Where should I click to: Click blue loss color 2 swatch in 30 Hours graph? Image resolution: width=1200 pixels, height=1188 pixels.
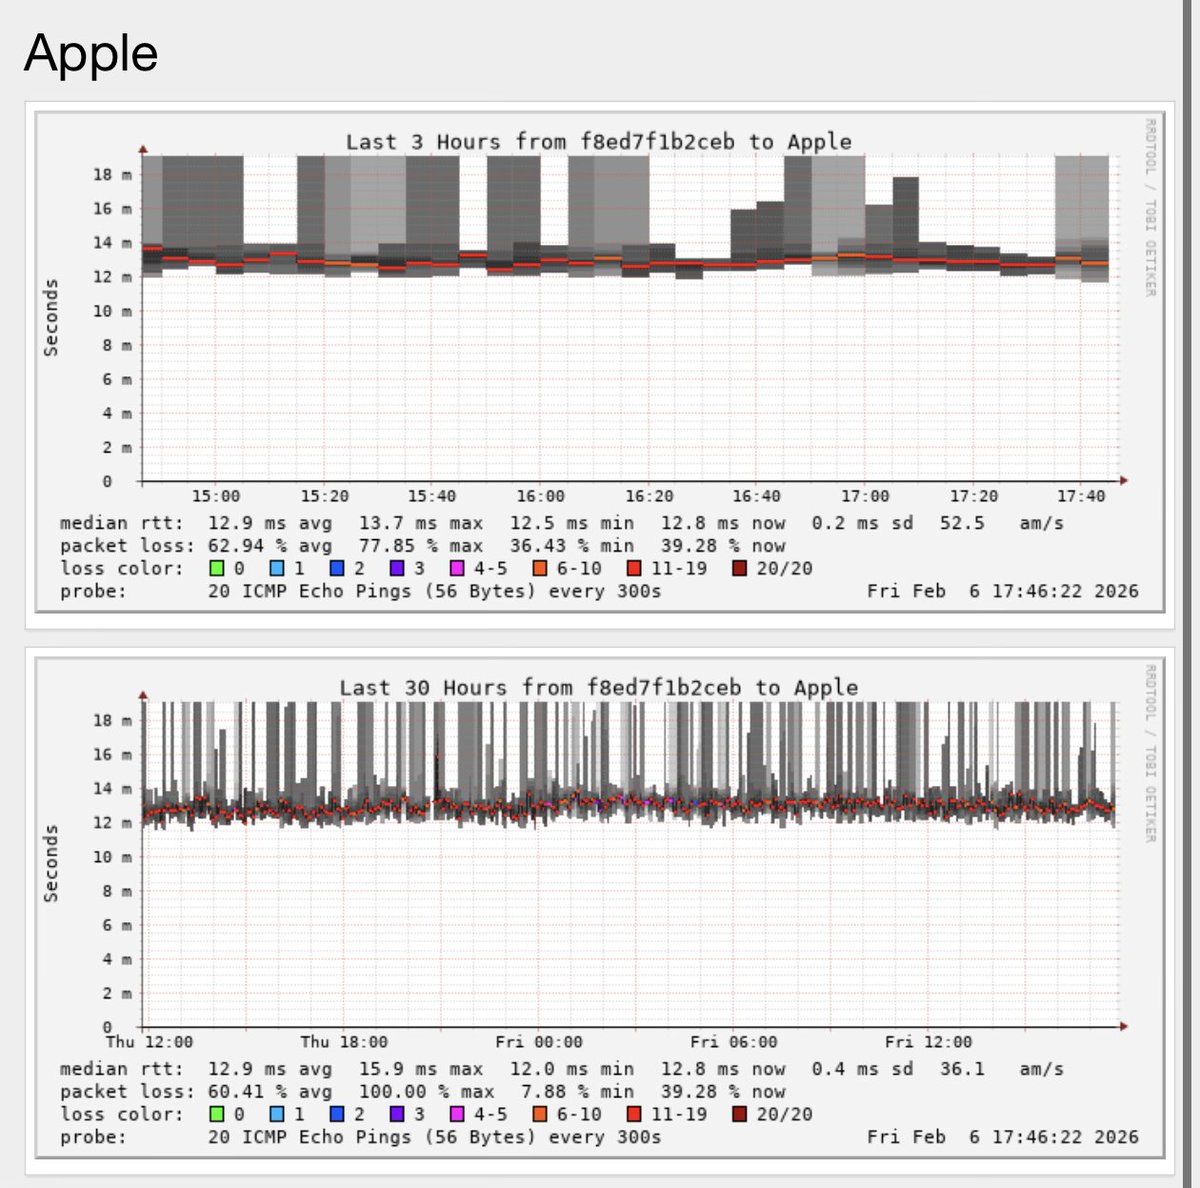pos(337,1115)
